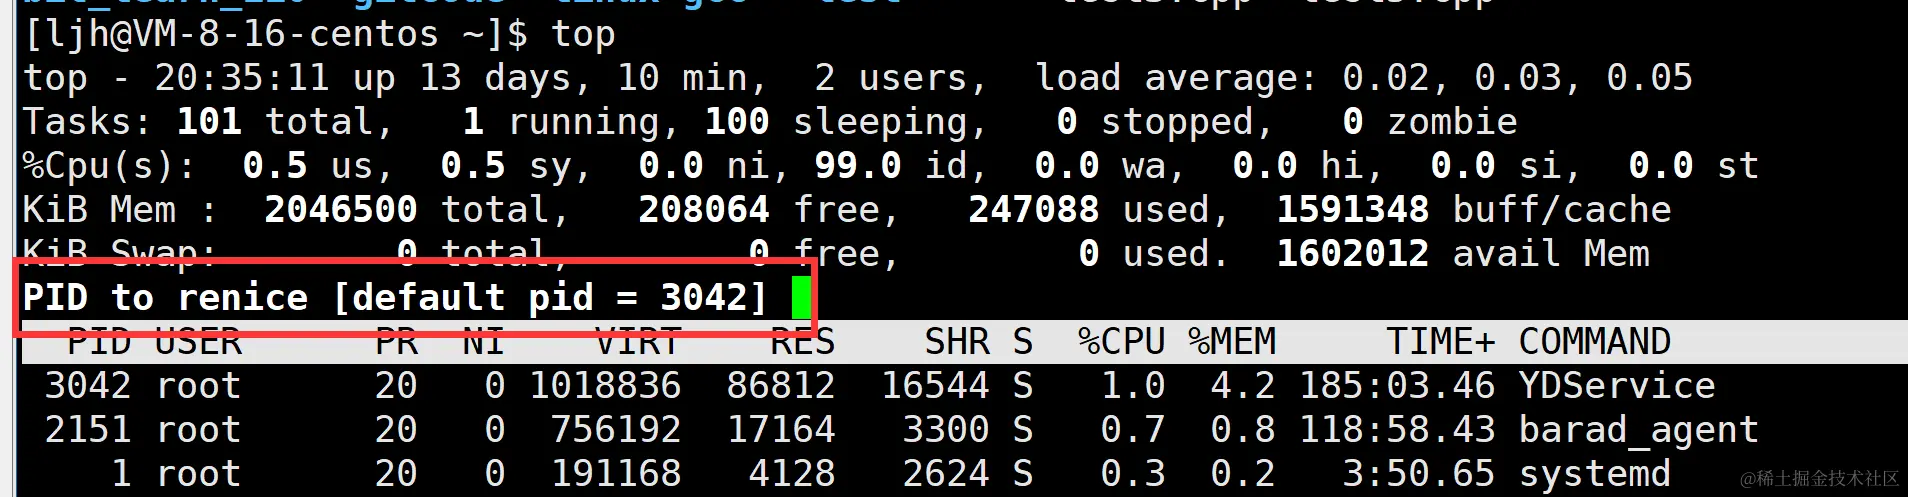
Task: Click used memory value 247088
Action: [x=1034, y=210]
